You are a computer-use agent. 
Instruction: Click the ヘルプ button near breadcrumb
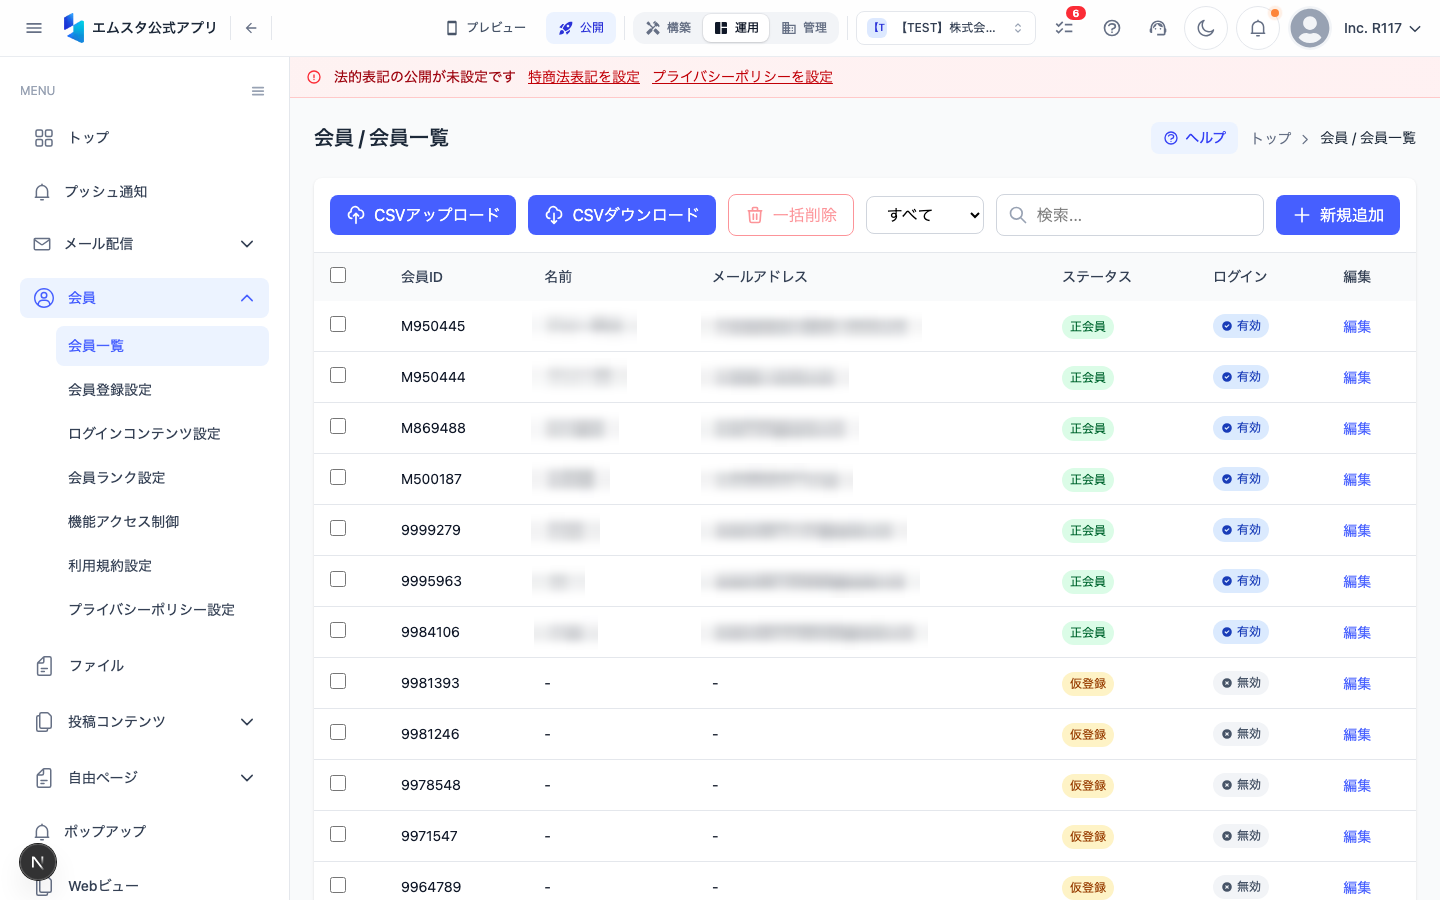coord(1195,138)
